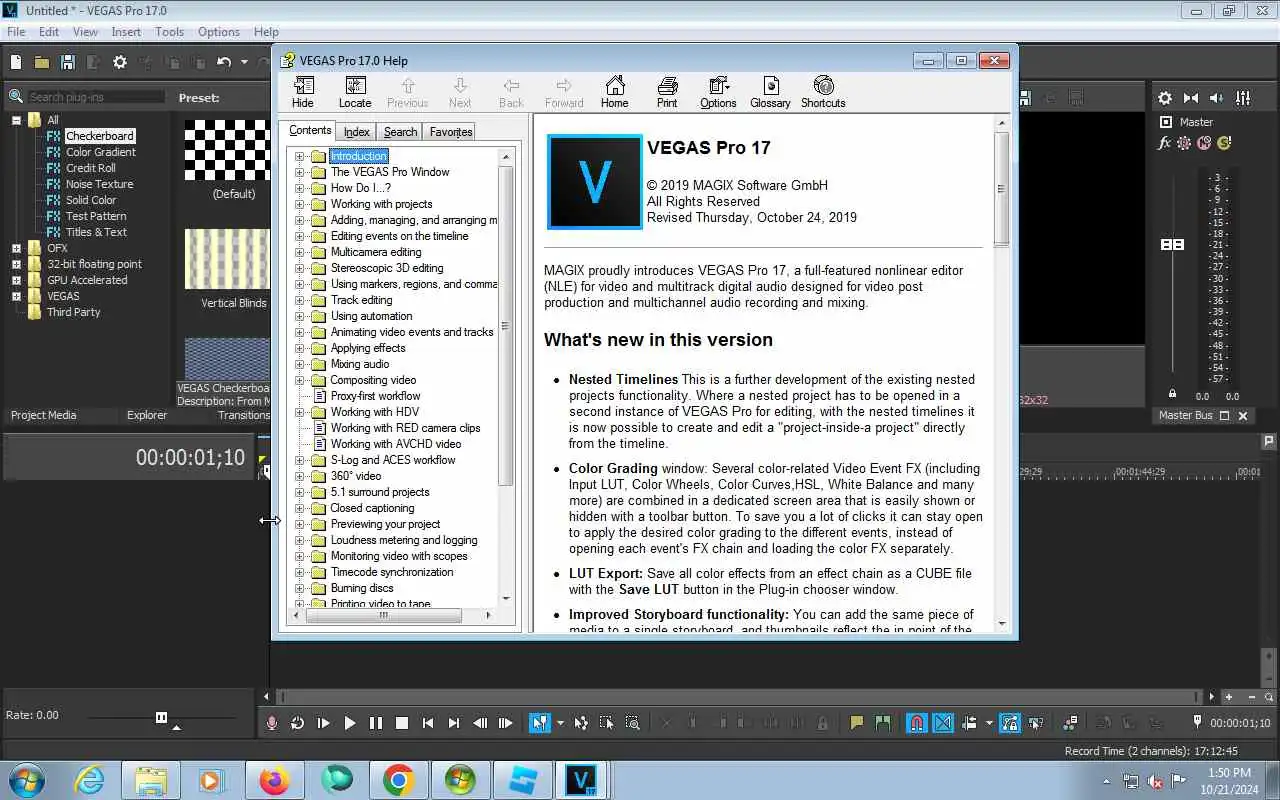Viewport: 1280px width, 800px height.
Task: Toggle Dim Output in Master Bus
Action: point(1217,98)
